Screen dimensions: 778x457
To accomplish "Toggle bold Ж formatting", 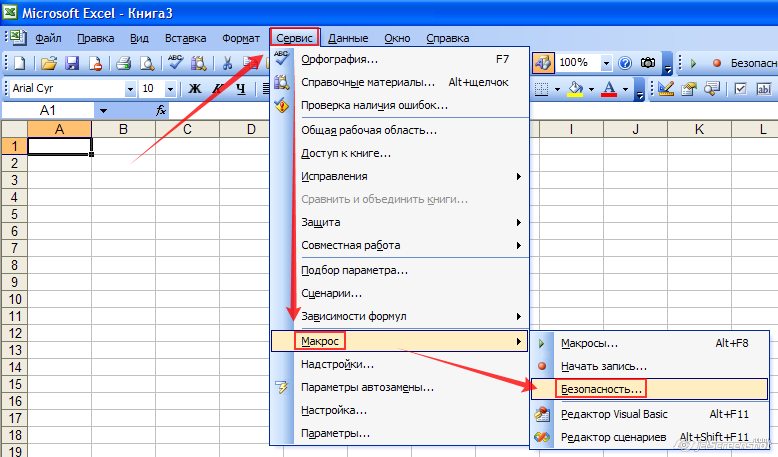I will click(x=195, y=89).
